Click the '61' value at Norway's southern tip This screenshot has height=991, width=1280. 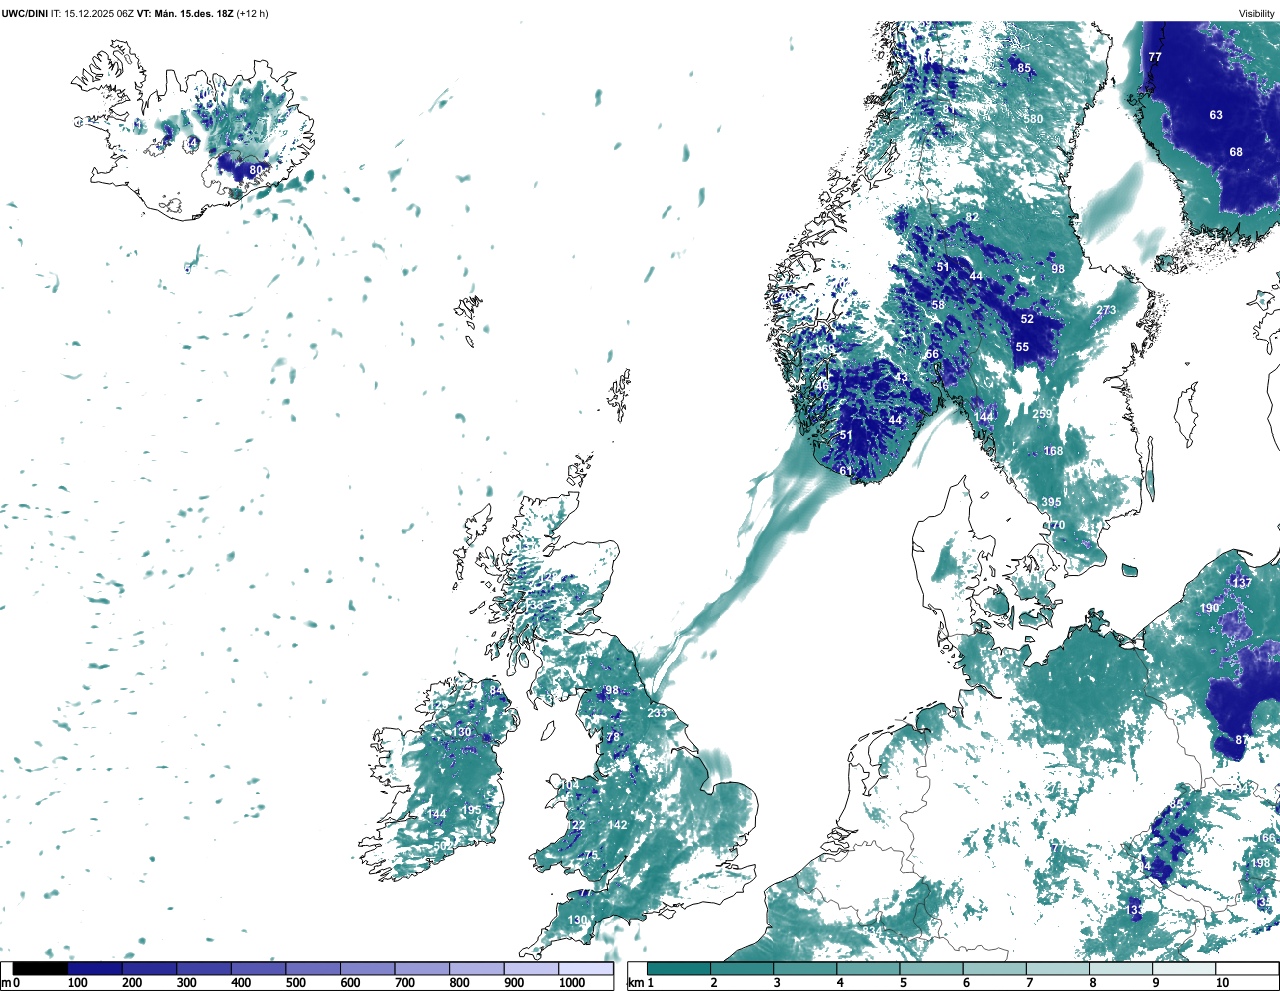coord(846,472)
